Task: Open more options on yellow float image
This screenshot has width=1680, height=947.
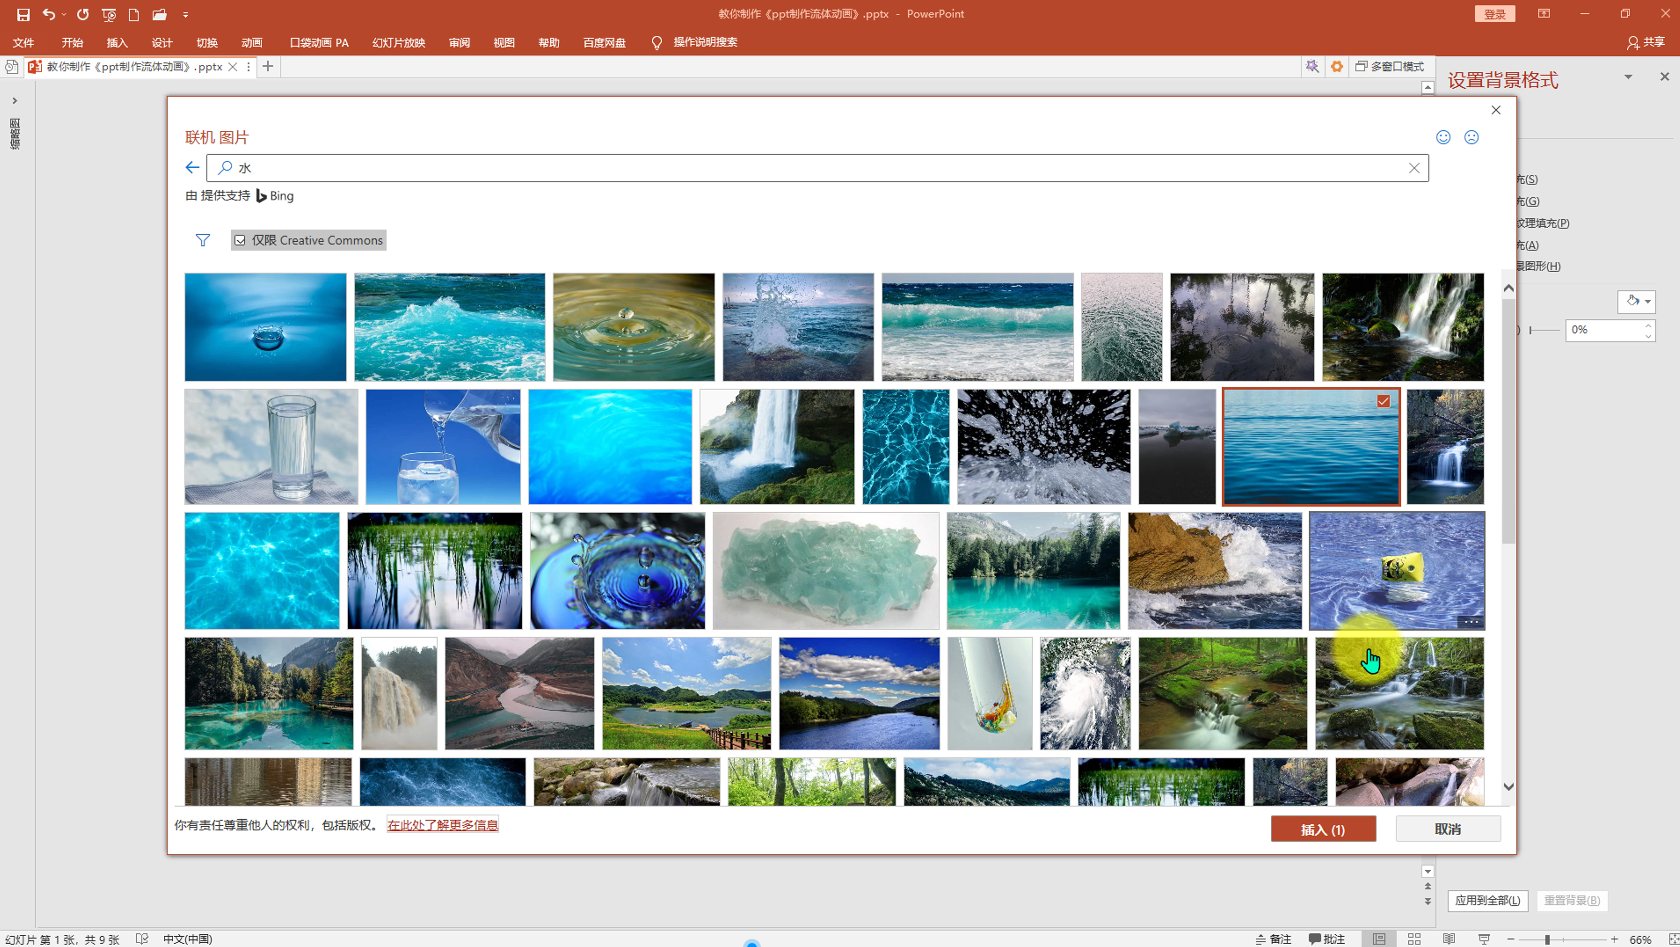Action: [x=1469, y=621]
